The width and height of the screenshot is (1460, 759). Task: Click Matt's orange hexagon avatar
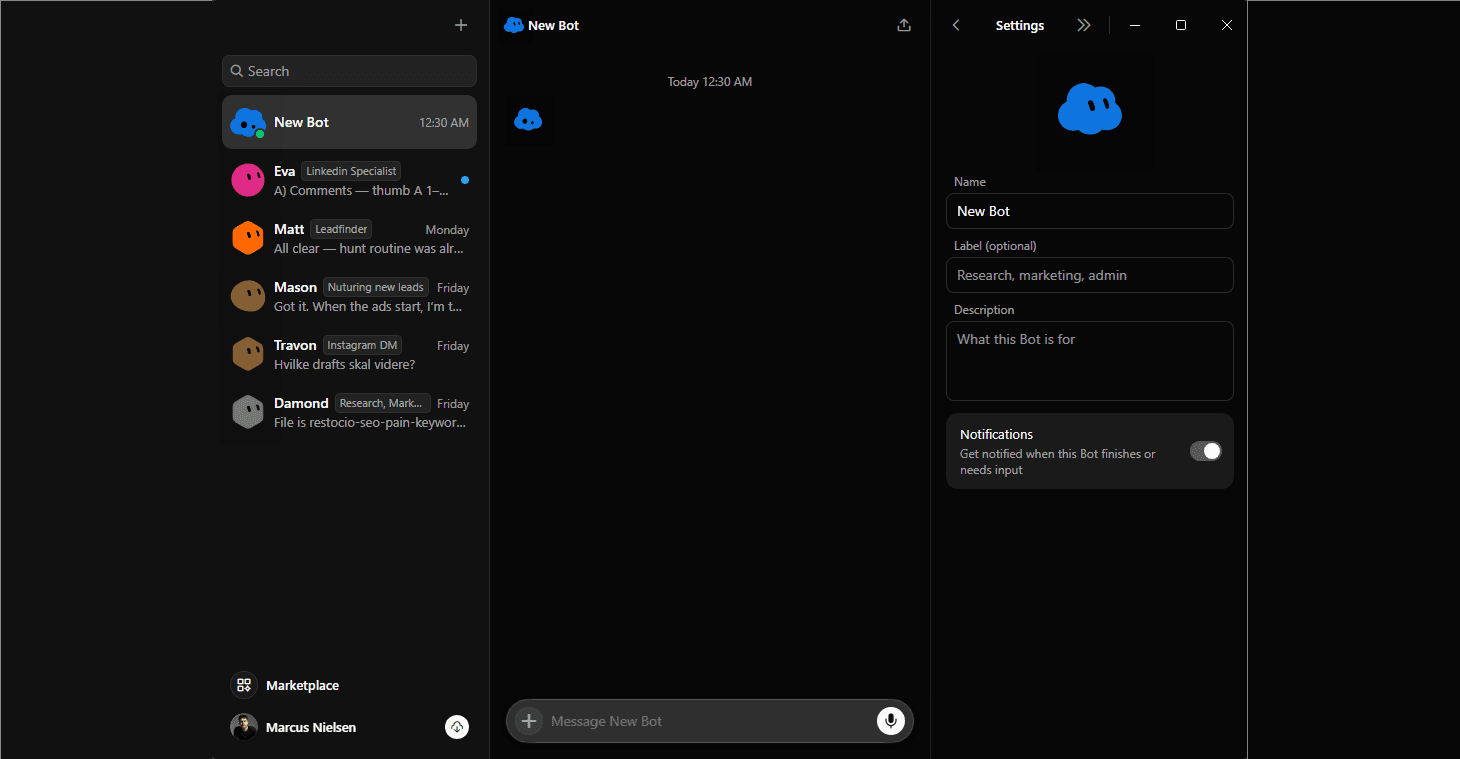click(x=248, y=238)
